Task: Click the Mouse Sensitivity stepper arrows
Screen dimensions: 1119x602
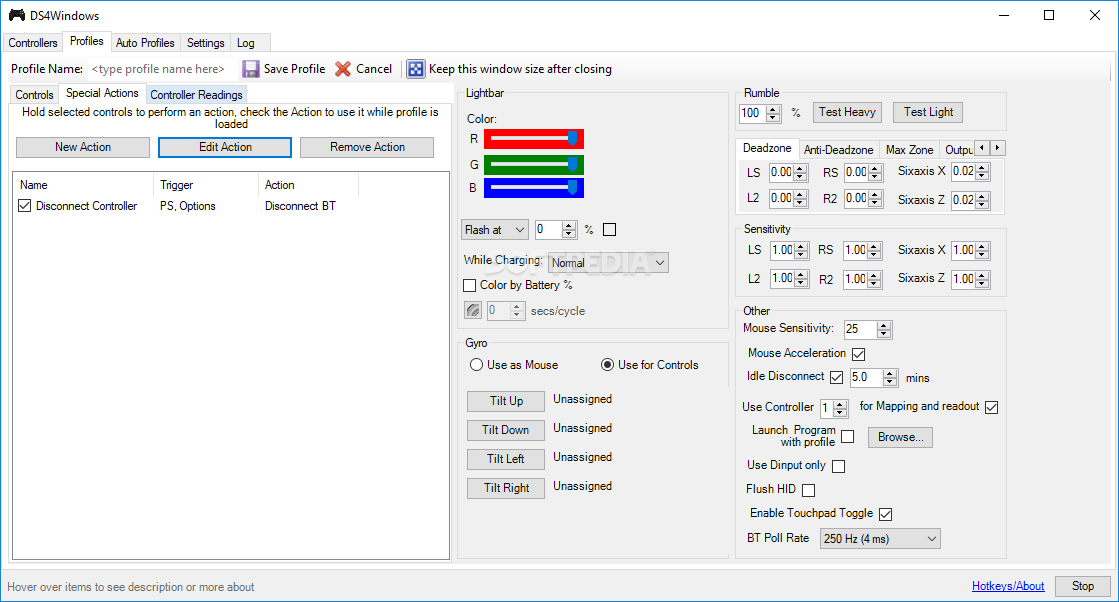Action: click(x=884, y=330)
